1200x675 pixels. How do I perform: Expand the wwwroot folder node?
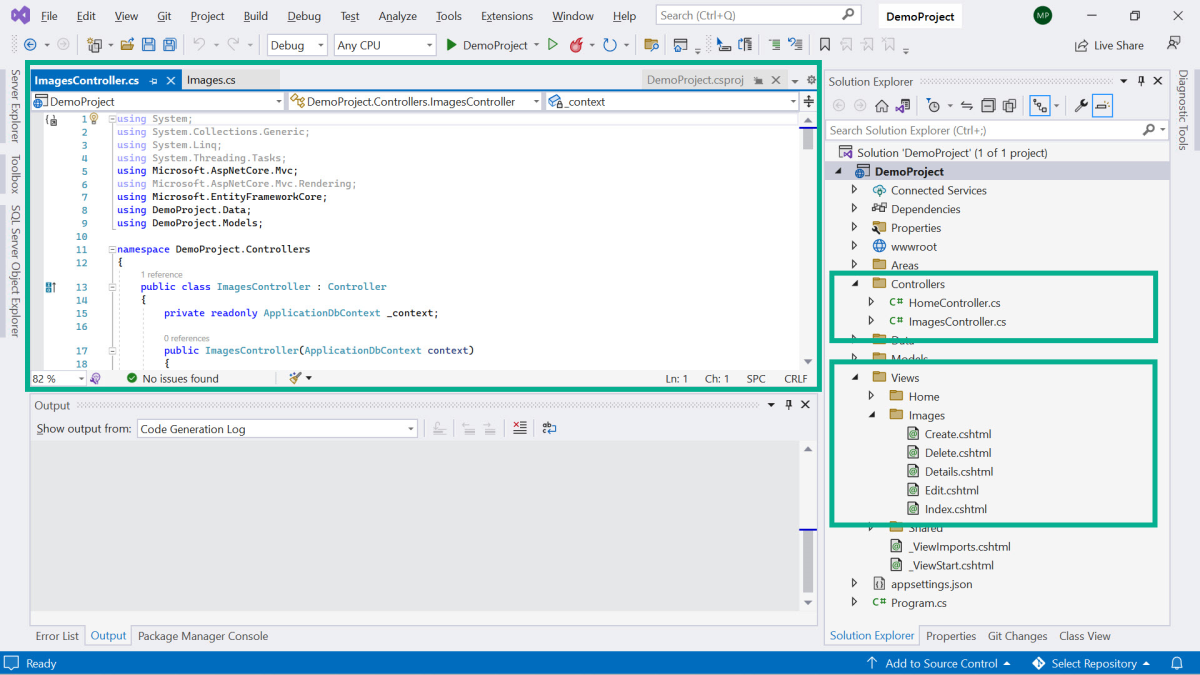tap(854, 246)
